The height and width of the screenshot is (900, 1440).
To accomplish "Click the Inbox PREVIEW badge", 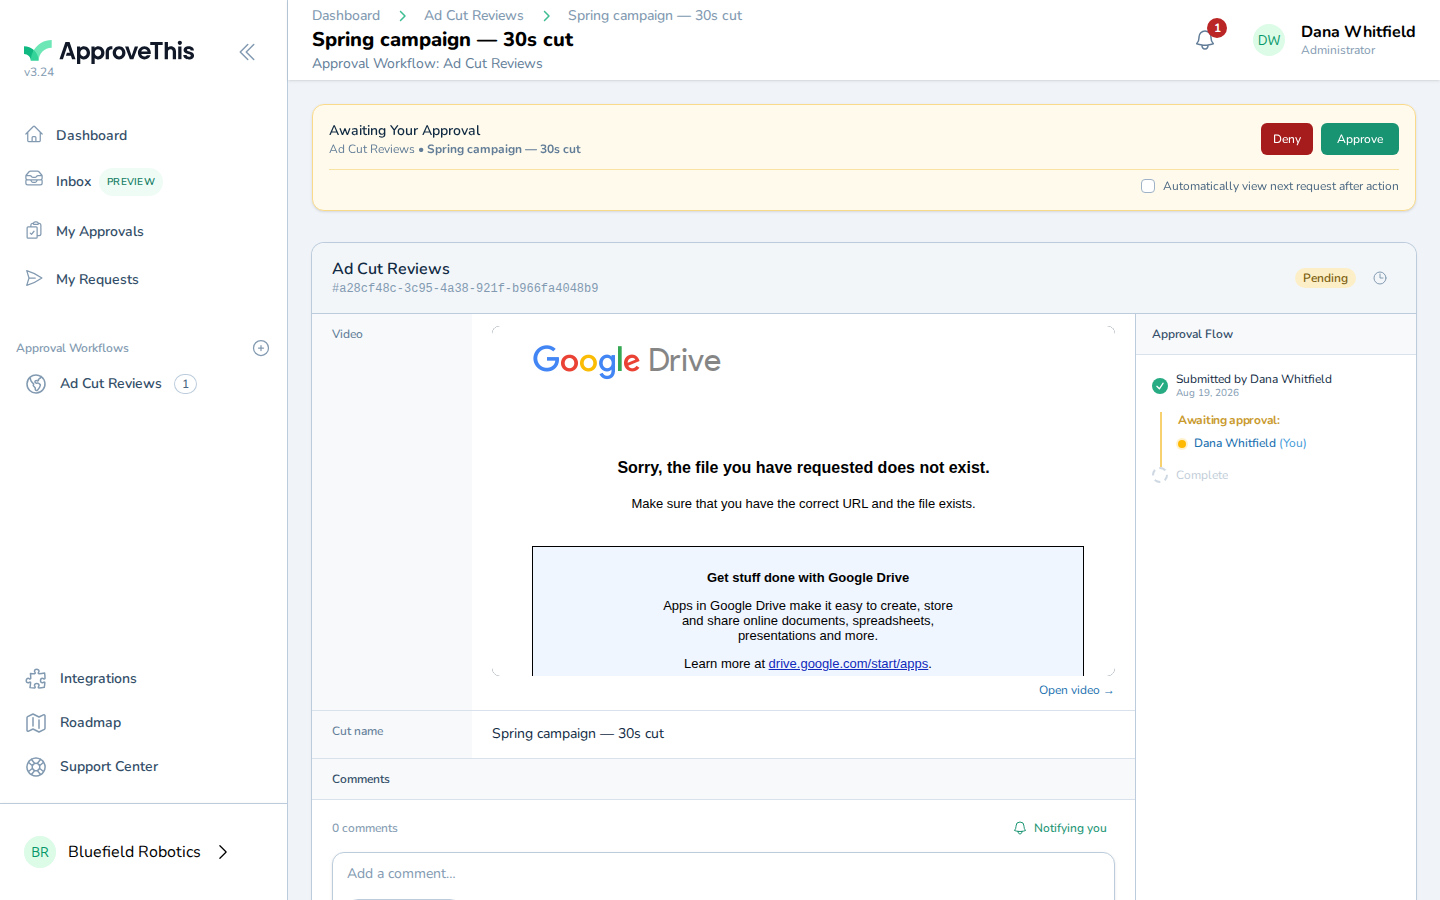I will [131, 181].
